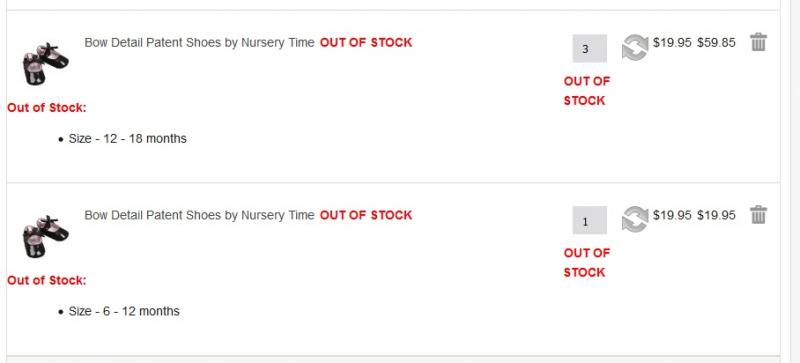Click OUT OF STOCK warning under quantity 1

tap(586, 263)
